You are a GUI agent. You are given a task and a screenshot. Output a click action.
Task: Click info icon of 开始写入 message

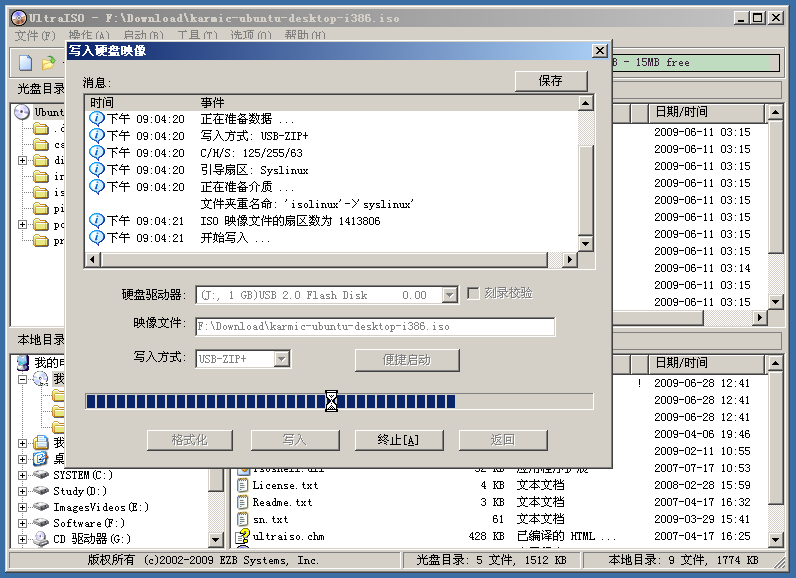click(96, 237)
